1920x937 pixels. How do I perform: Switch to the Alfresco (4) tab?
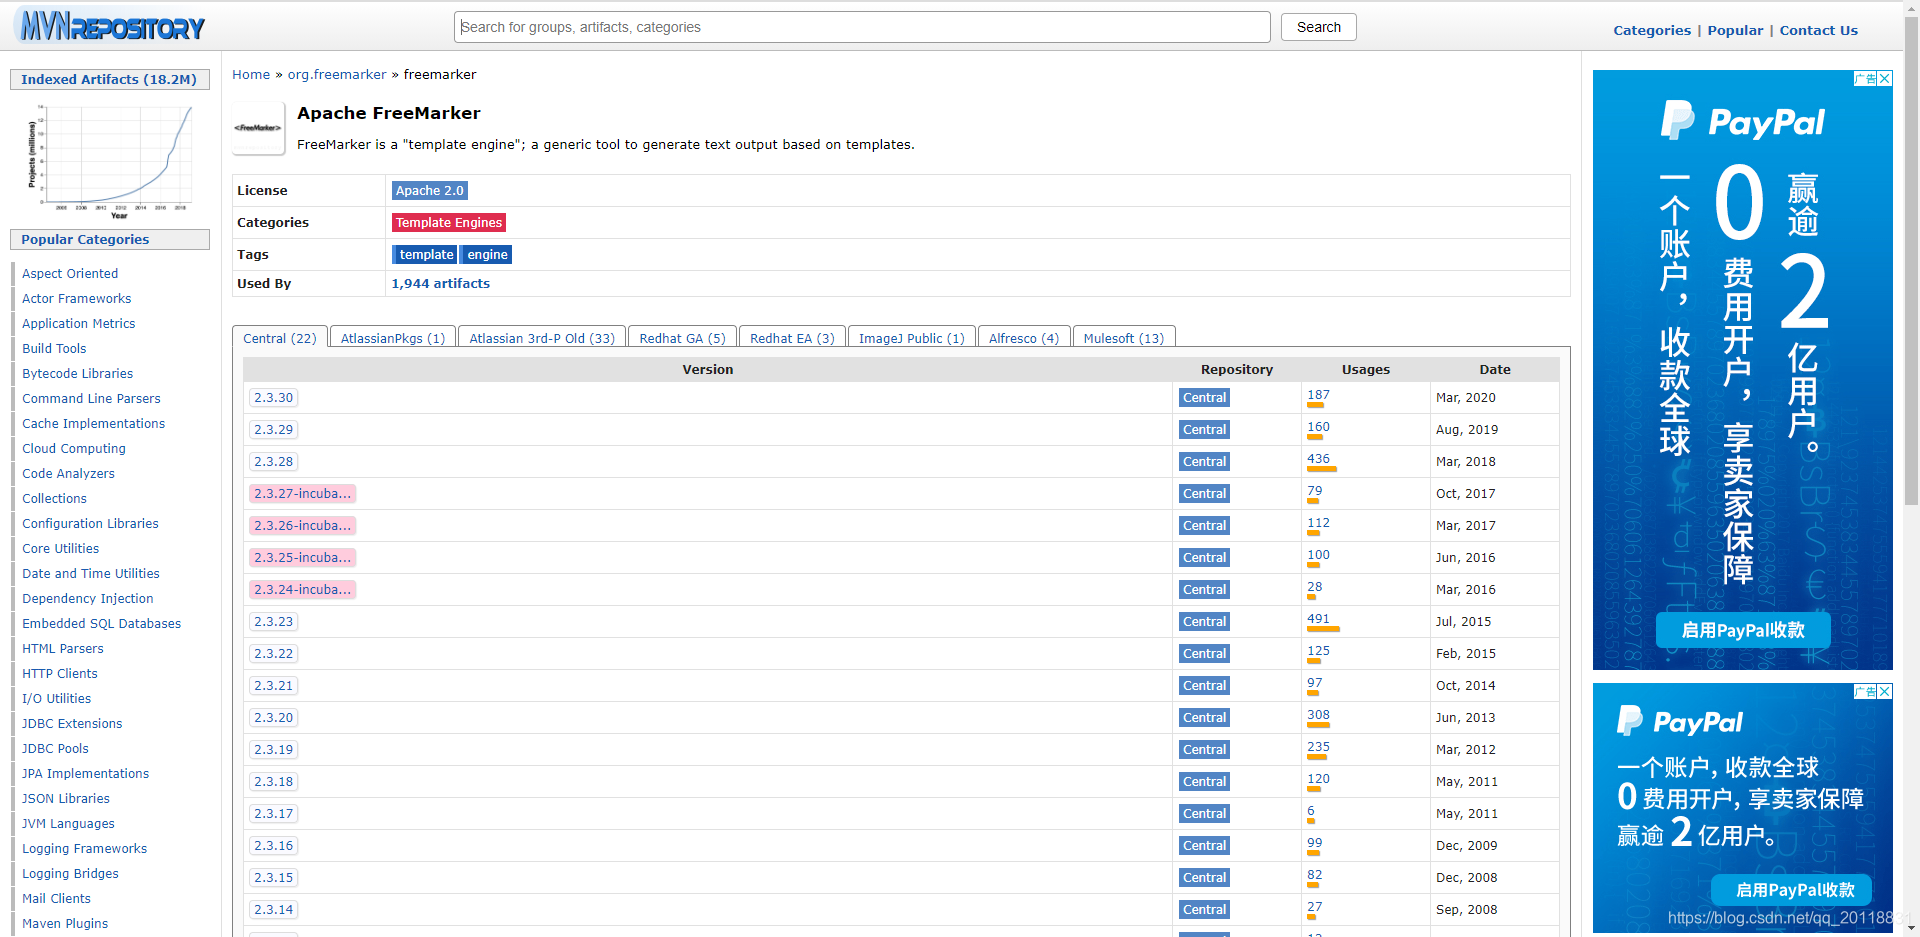pyautogui.click(x=1024, y=338)
